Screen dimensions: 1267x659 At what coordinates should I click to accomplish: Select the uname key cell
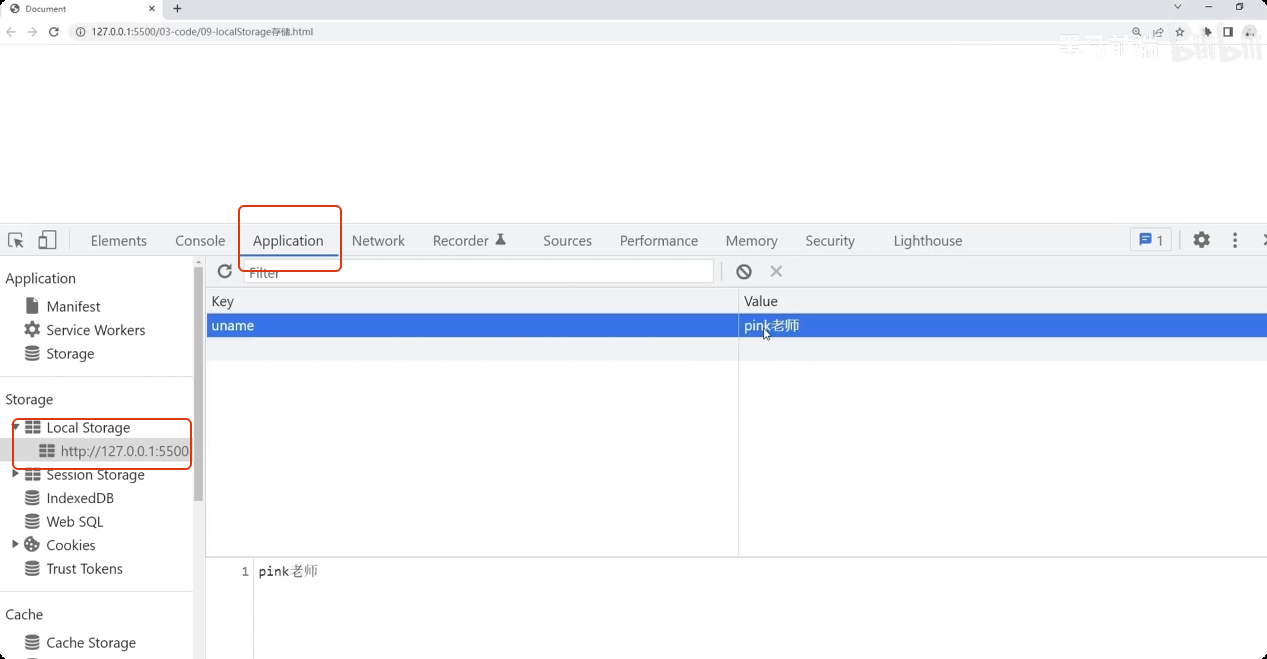tap(472, 325)
